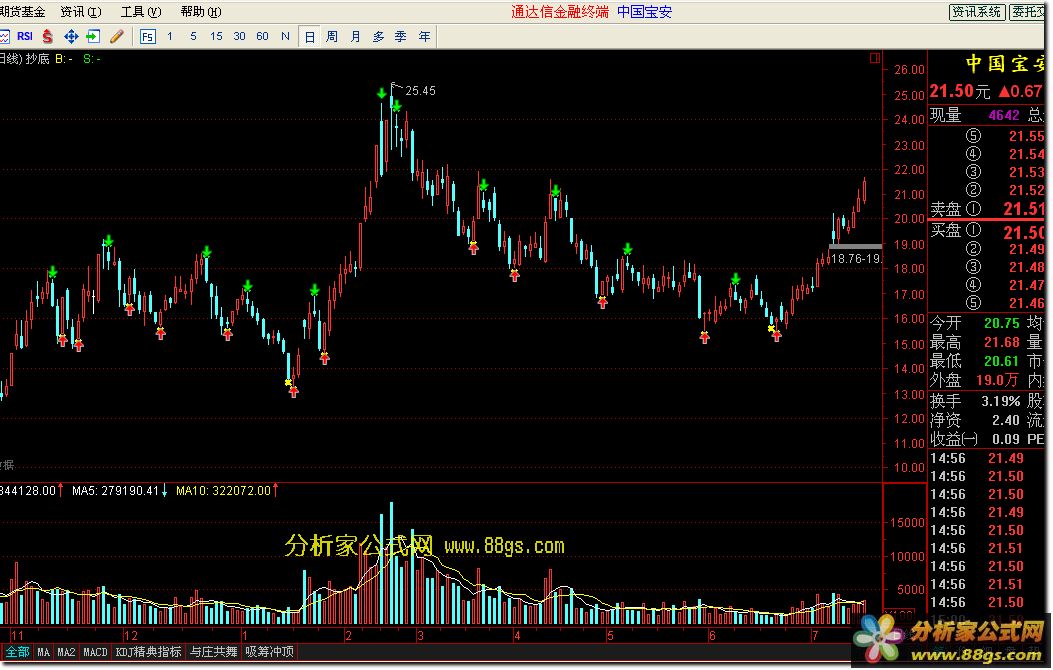Click the sell-2 price 21.52

(1026, 191)
